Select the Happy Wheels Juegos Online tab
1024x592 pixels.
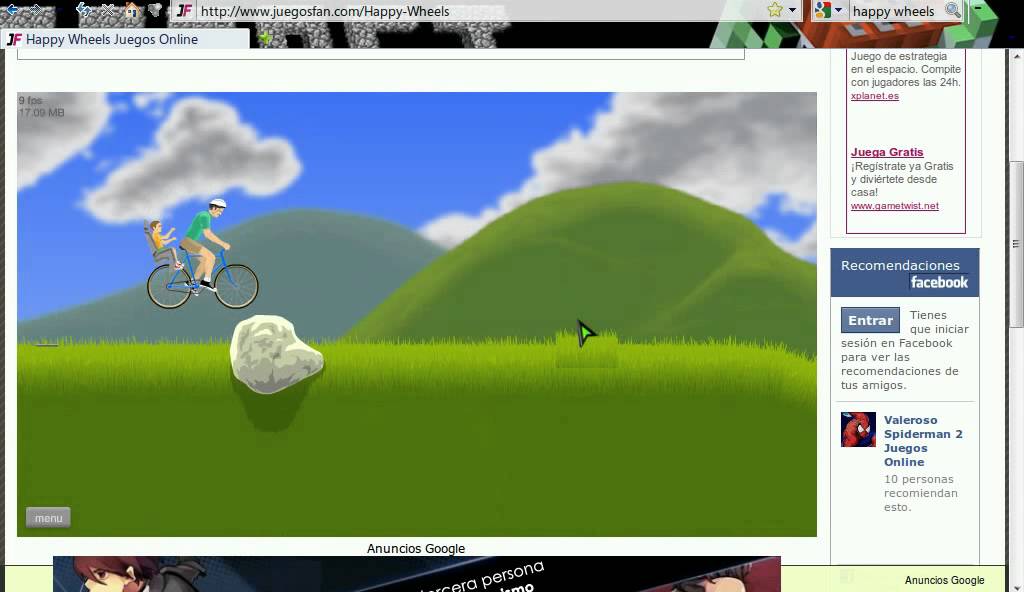[125, 39]
